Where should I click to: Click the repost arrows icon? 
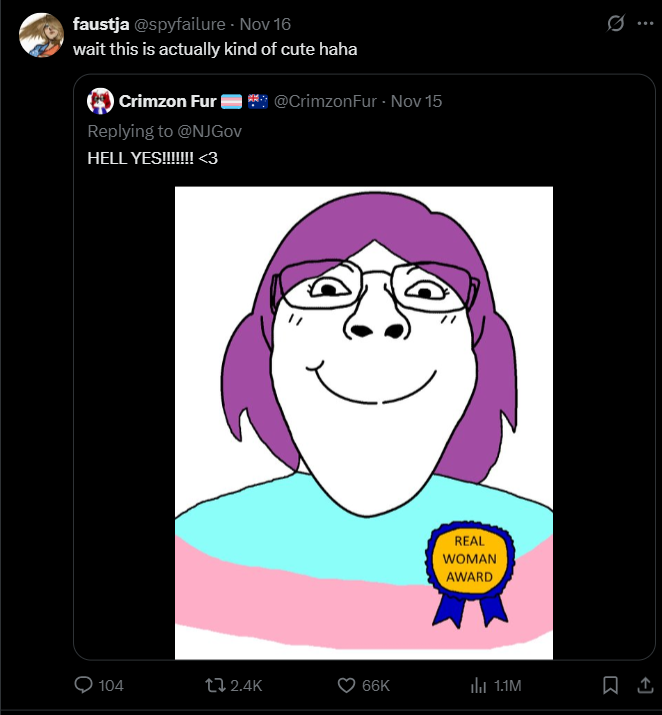point(211,685)
